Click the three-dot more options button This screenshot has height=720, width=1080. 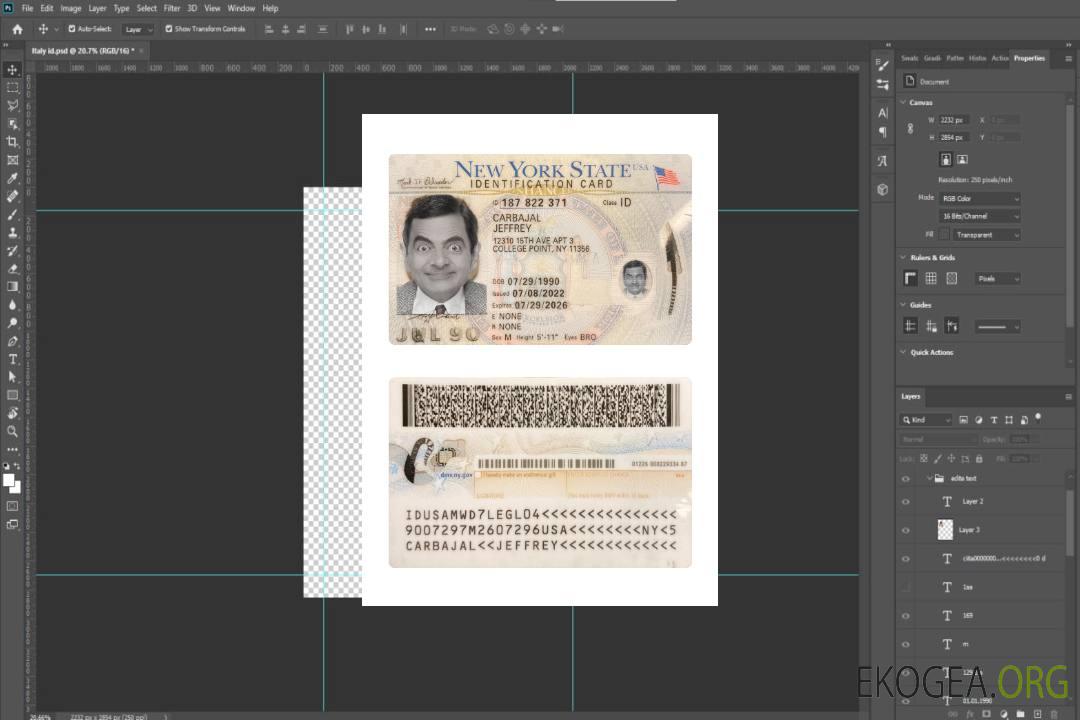click(x=430, y=29)
